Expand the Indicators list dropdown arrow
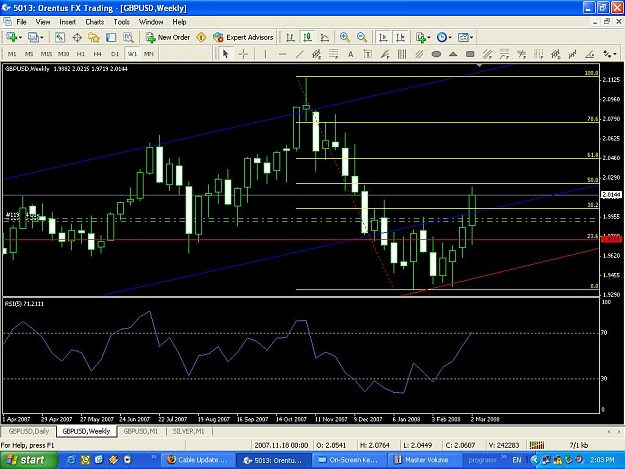 (428, 38)
